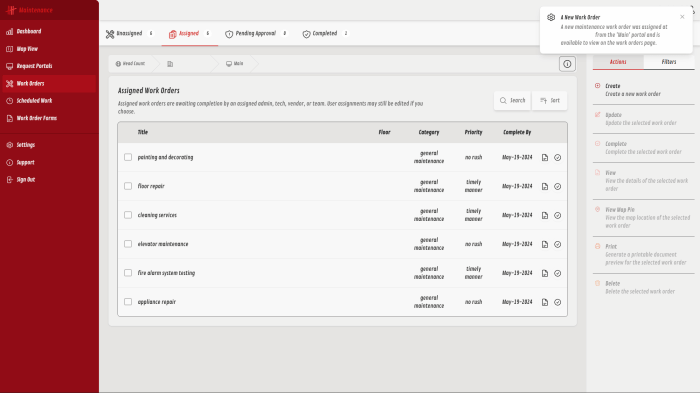Open the Support page

coord(49,163)
